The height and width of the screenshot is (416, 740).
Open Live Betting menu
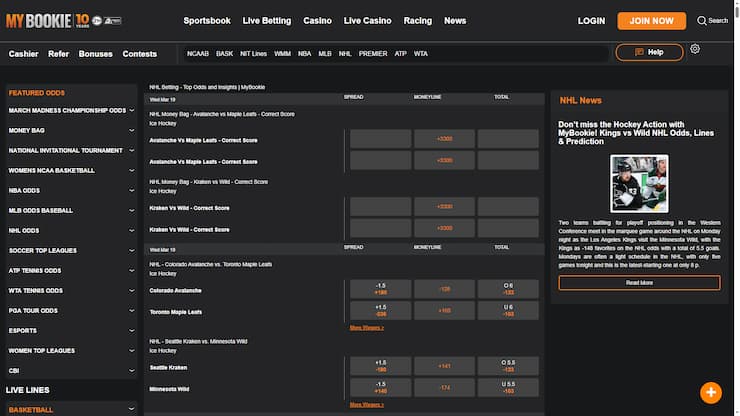point(267,21)
